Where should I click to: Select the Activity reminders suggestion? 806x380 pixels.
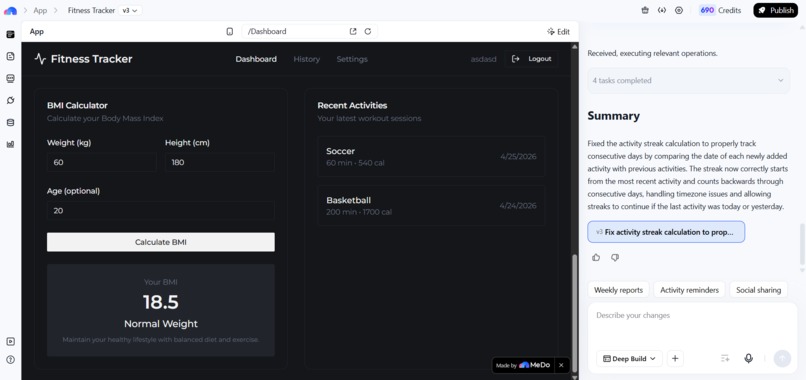click(x=689, y=290)
